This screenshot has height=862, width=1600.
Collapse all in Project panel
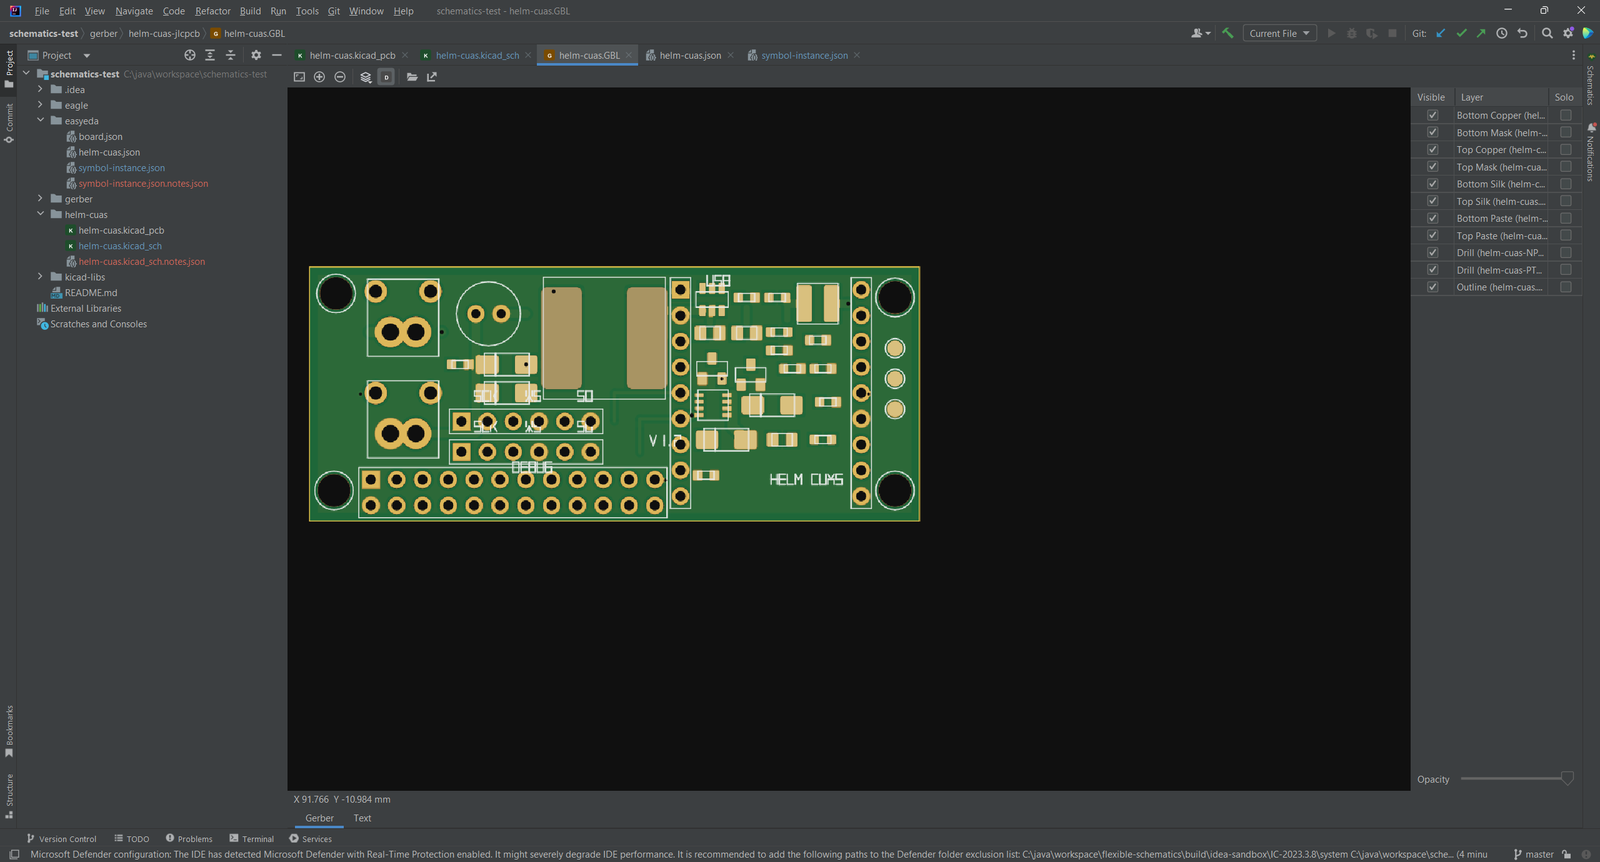click(x=231, y=55)
